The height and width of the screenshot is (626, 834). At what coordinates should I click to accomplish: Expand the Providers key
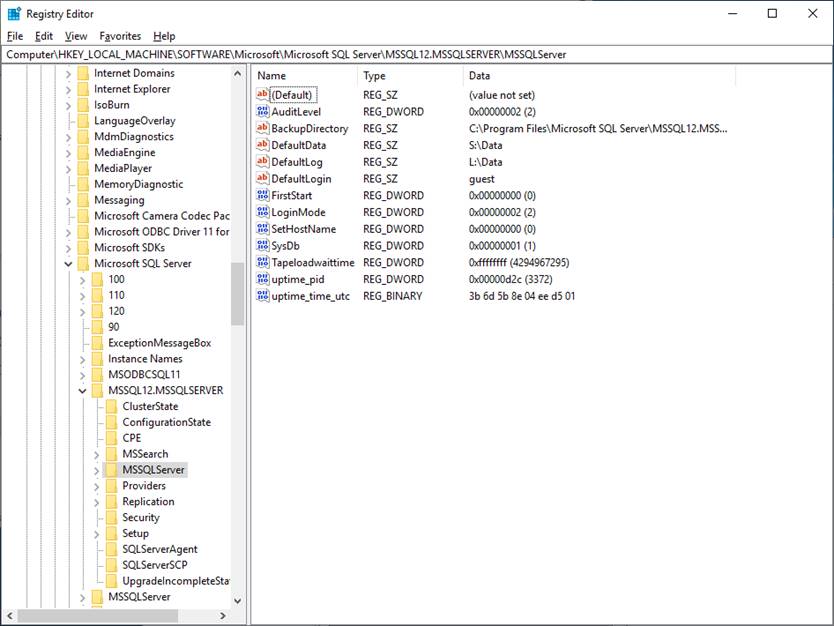[96, 486]
